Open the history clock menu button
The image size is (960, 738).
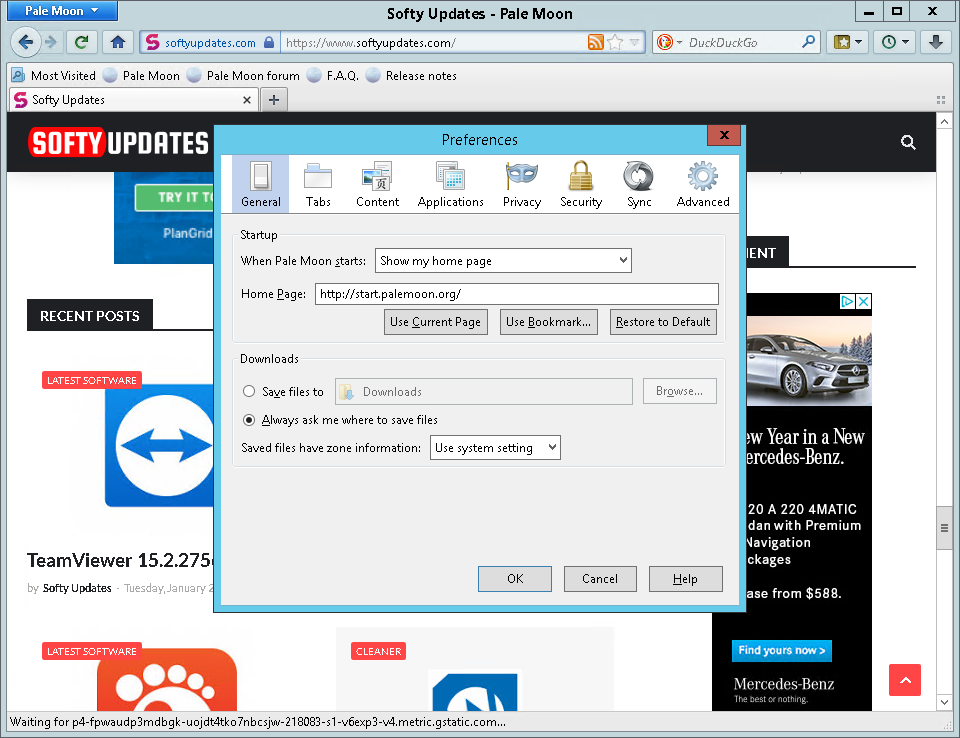click(895, 42)
